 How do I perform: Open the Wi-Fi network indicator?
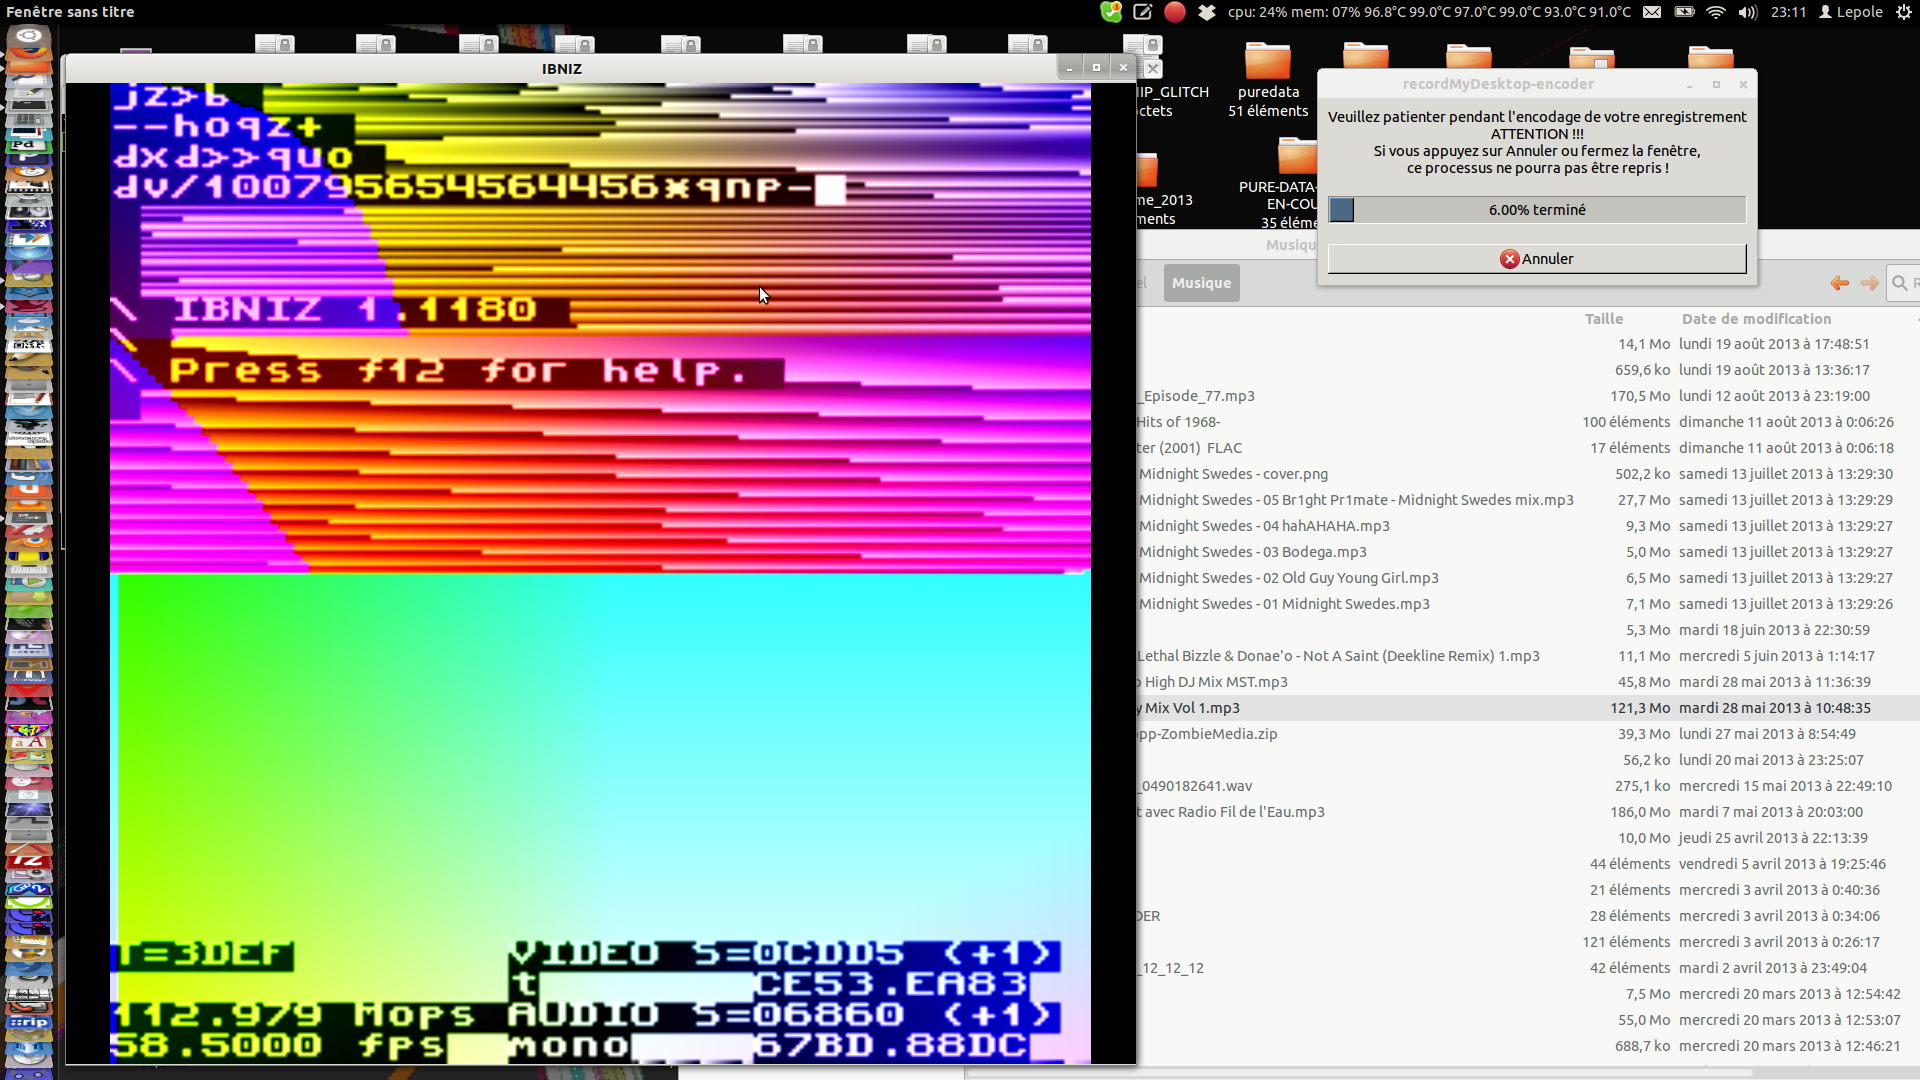pyautogui.click(x=1716, y=12)
